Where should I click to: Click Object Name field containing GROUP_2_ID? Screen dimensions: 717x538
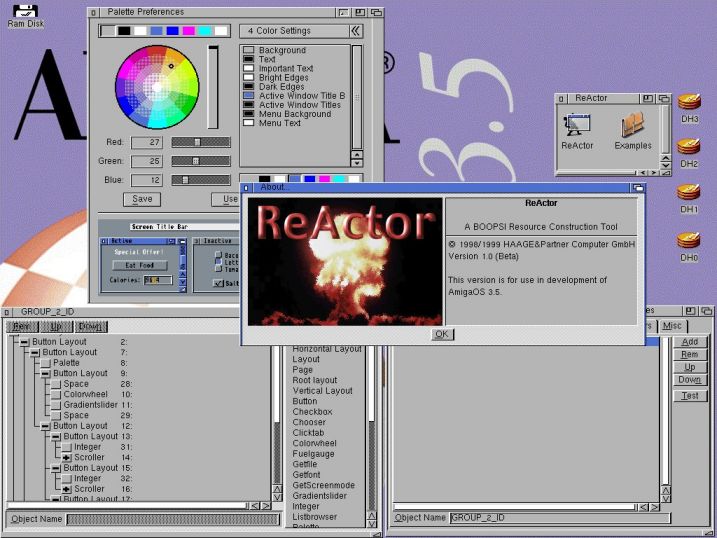pyautogui.click(x=560, y=518)
